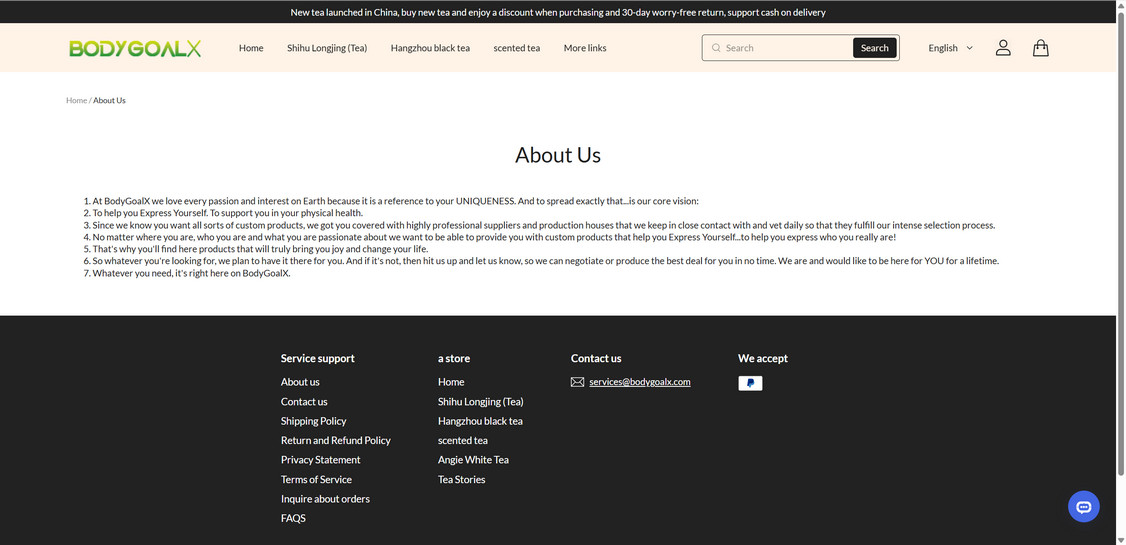Open Return and Refund Policy link
Image resolution: width=1126 pixels, height=545 pixels.
pos(336,440)
